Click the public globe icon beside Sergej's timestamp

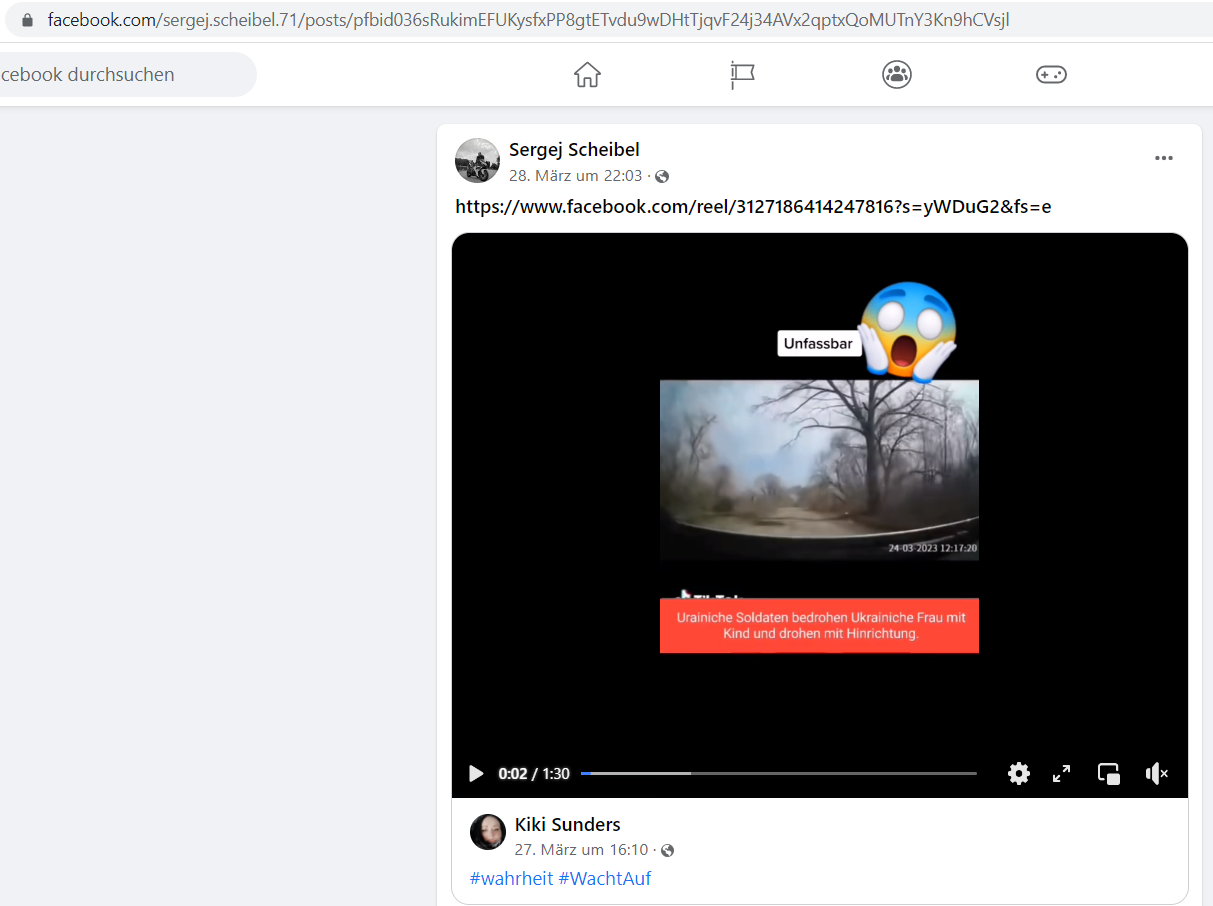[662, 177]
